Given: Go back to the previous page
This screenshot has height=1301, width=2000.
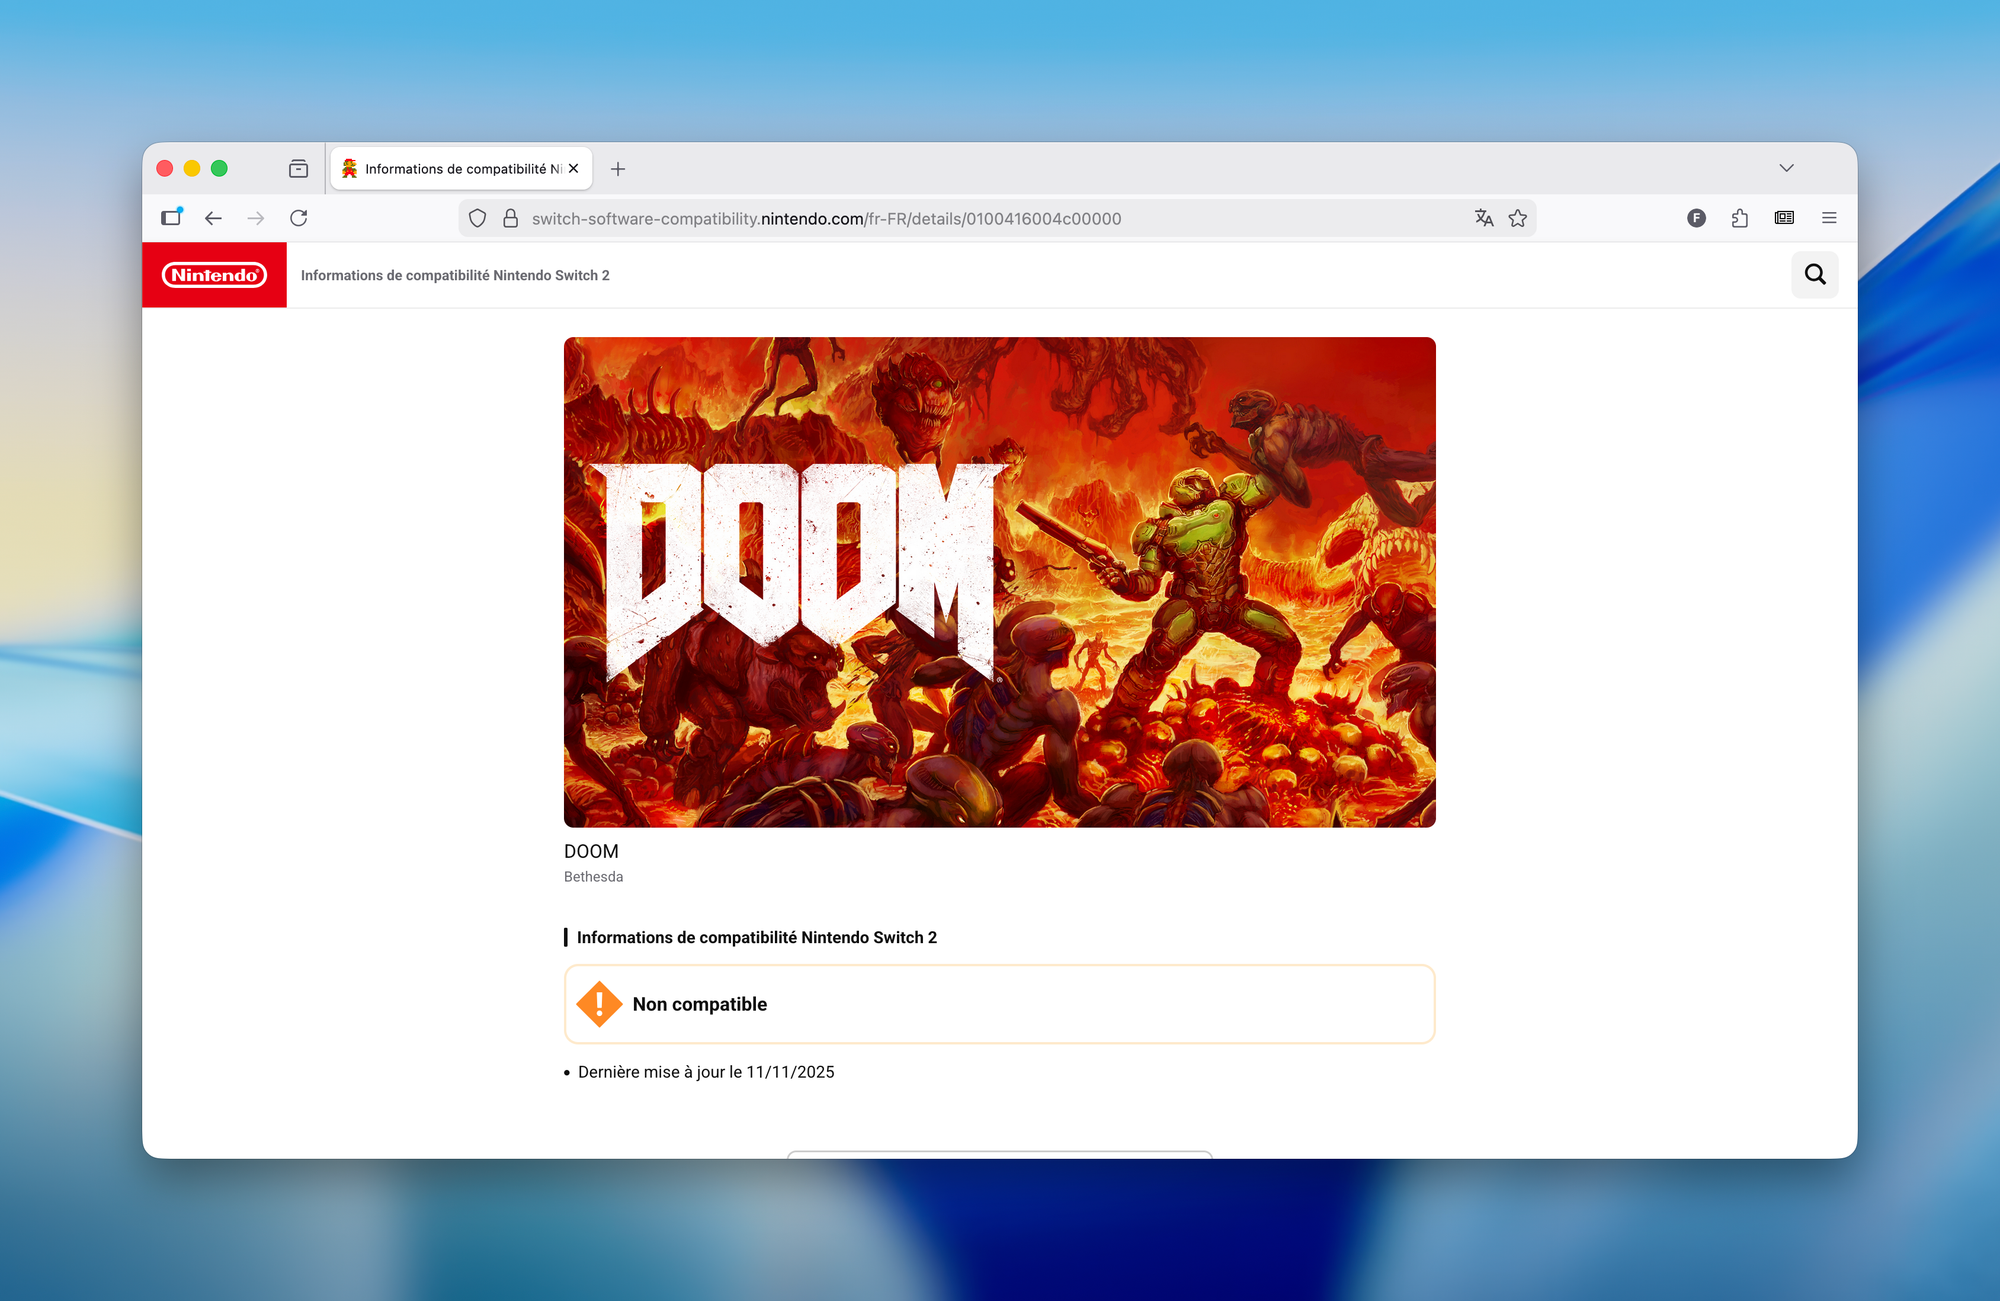Looking at the screenshot, I should coord(213,218).
